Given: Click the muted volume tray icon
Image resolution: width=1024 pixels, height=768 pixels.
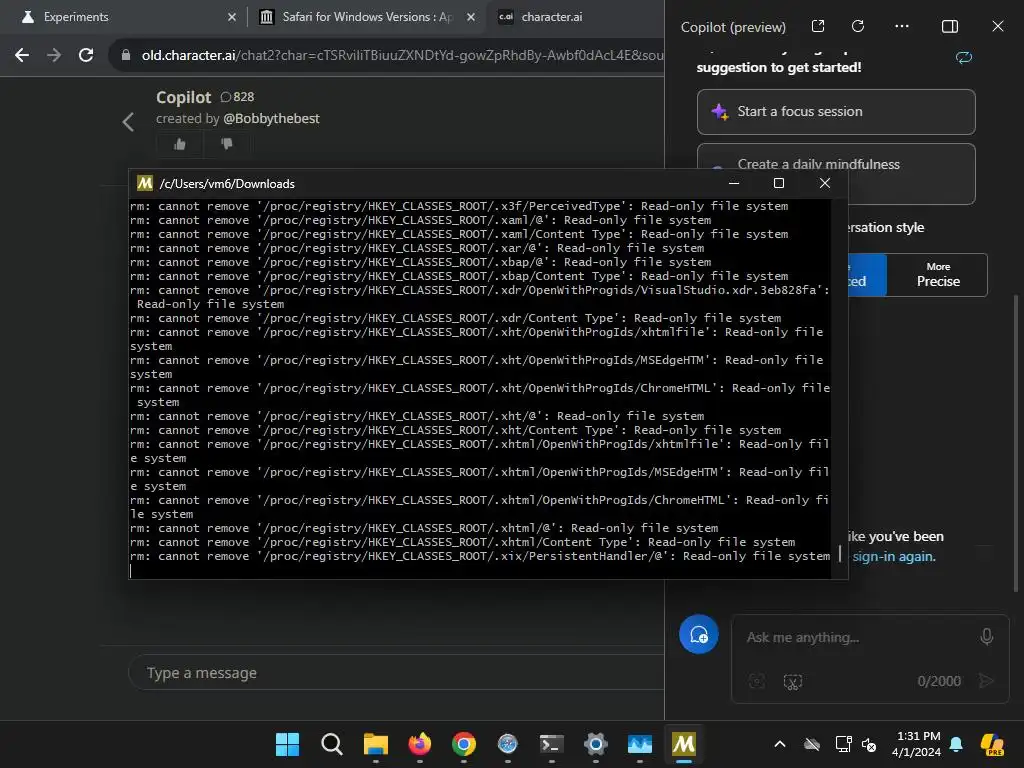Looking at the screenshot, I should click(869, 744).
